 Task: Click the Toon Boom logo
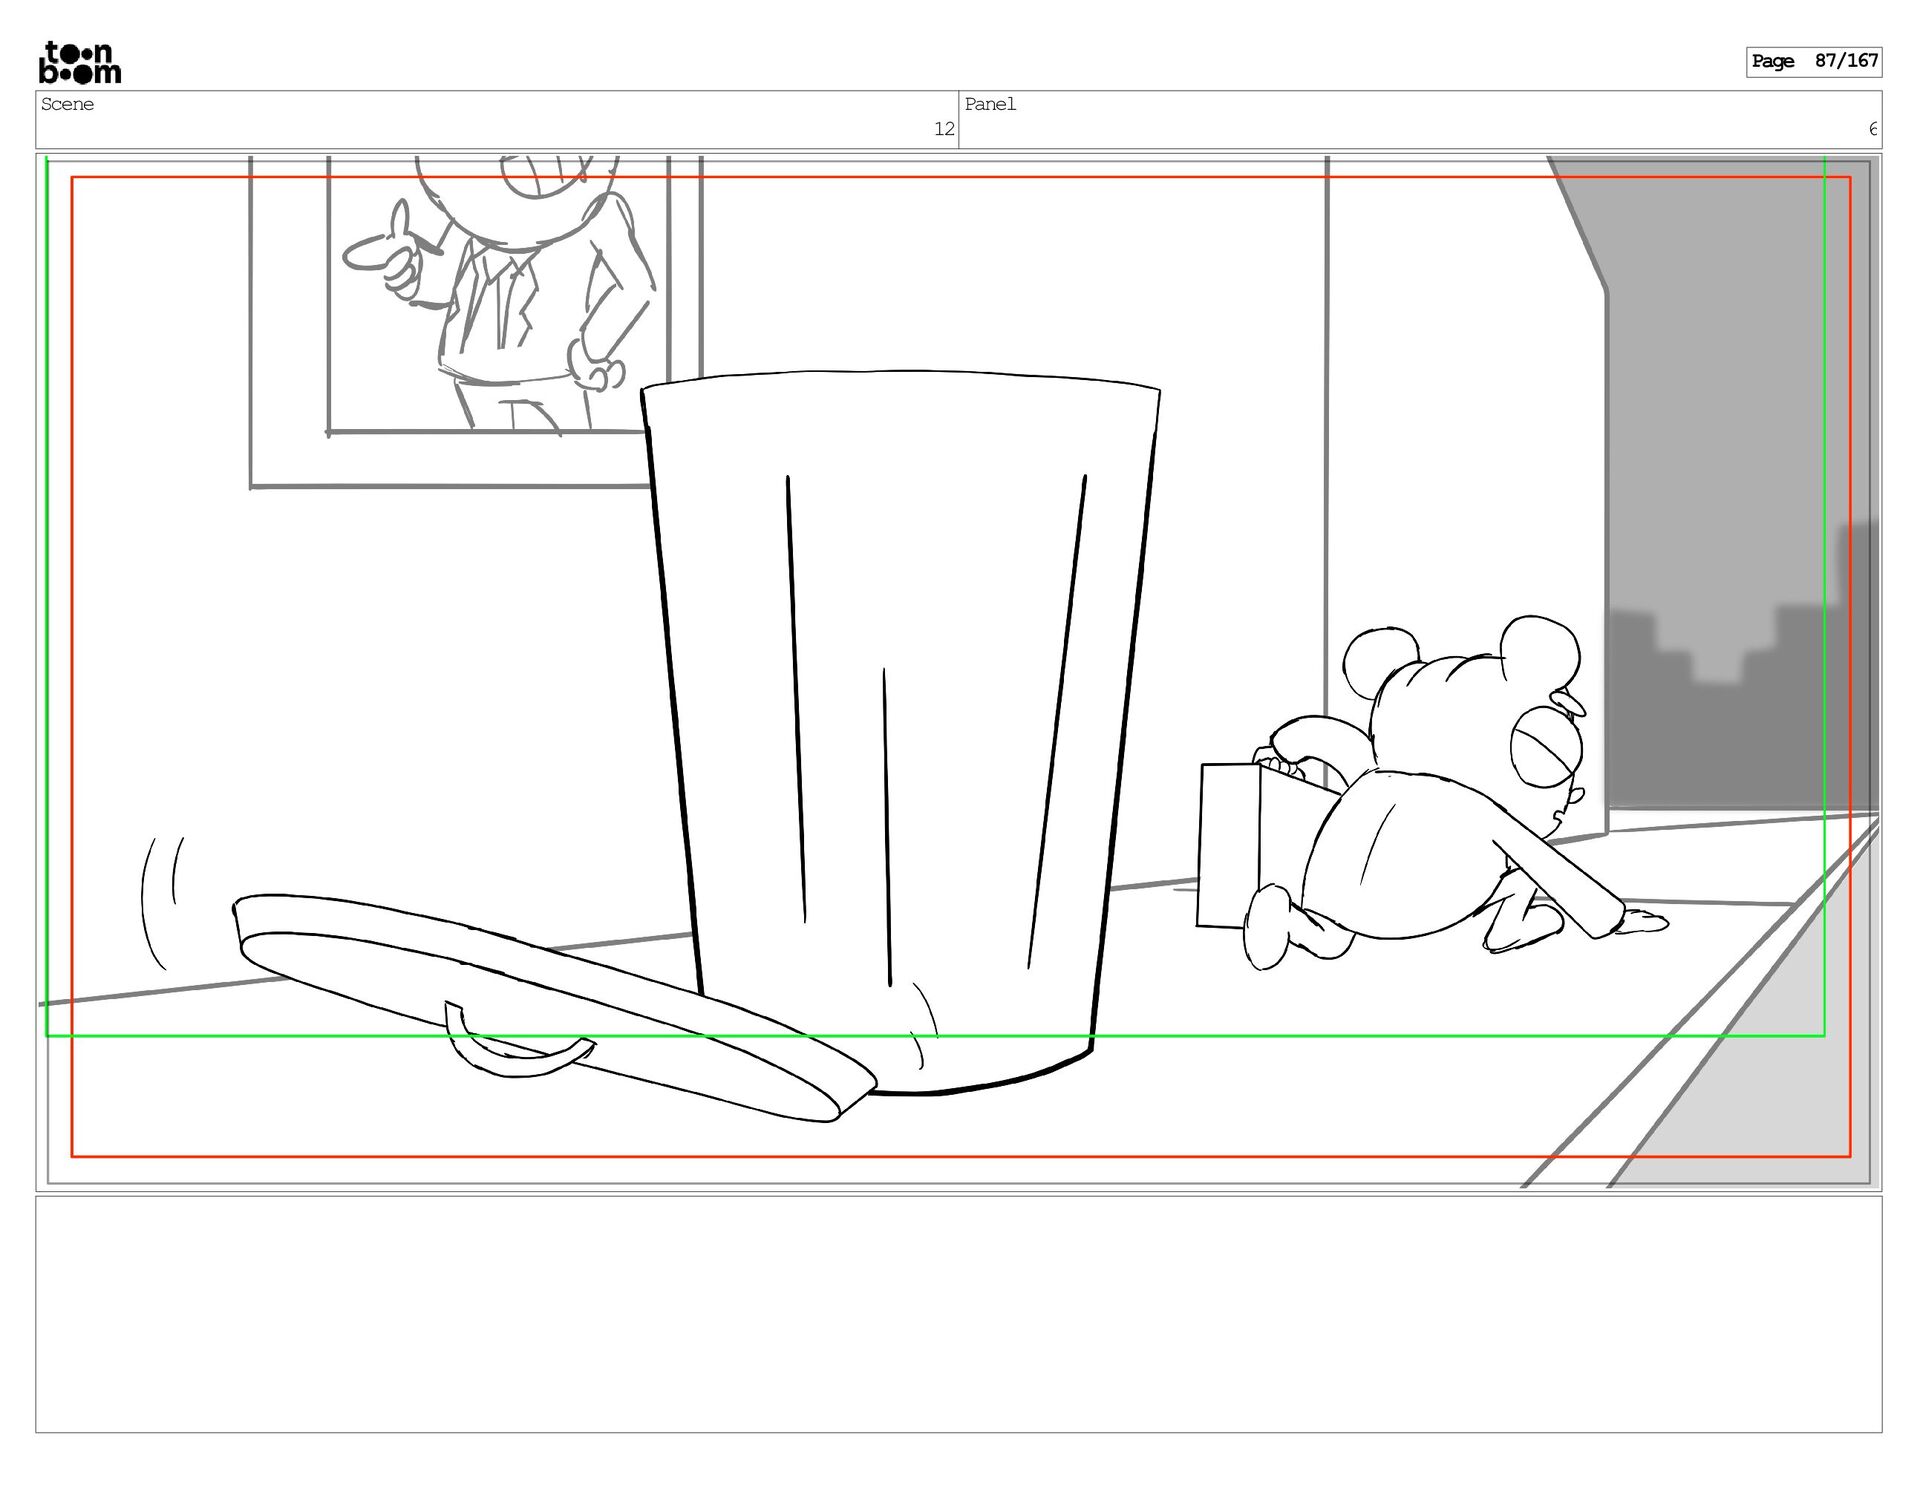[x=80, y=63]
